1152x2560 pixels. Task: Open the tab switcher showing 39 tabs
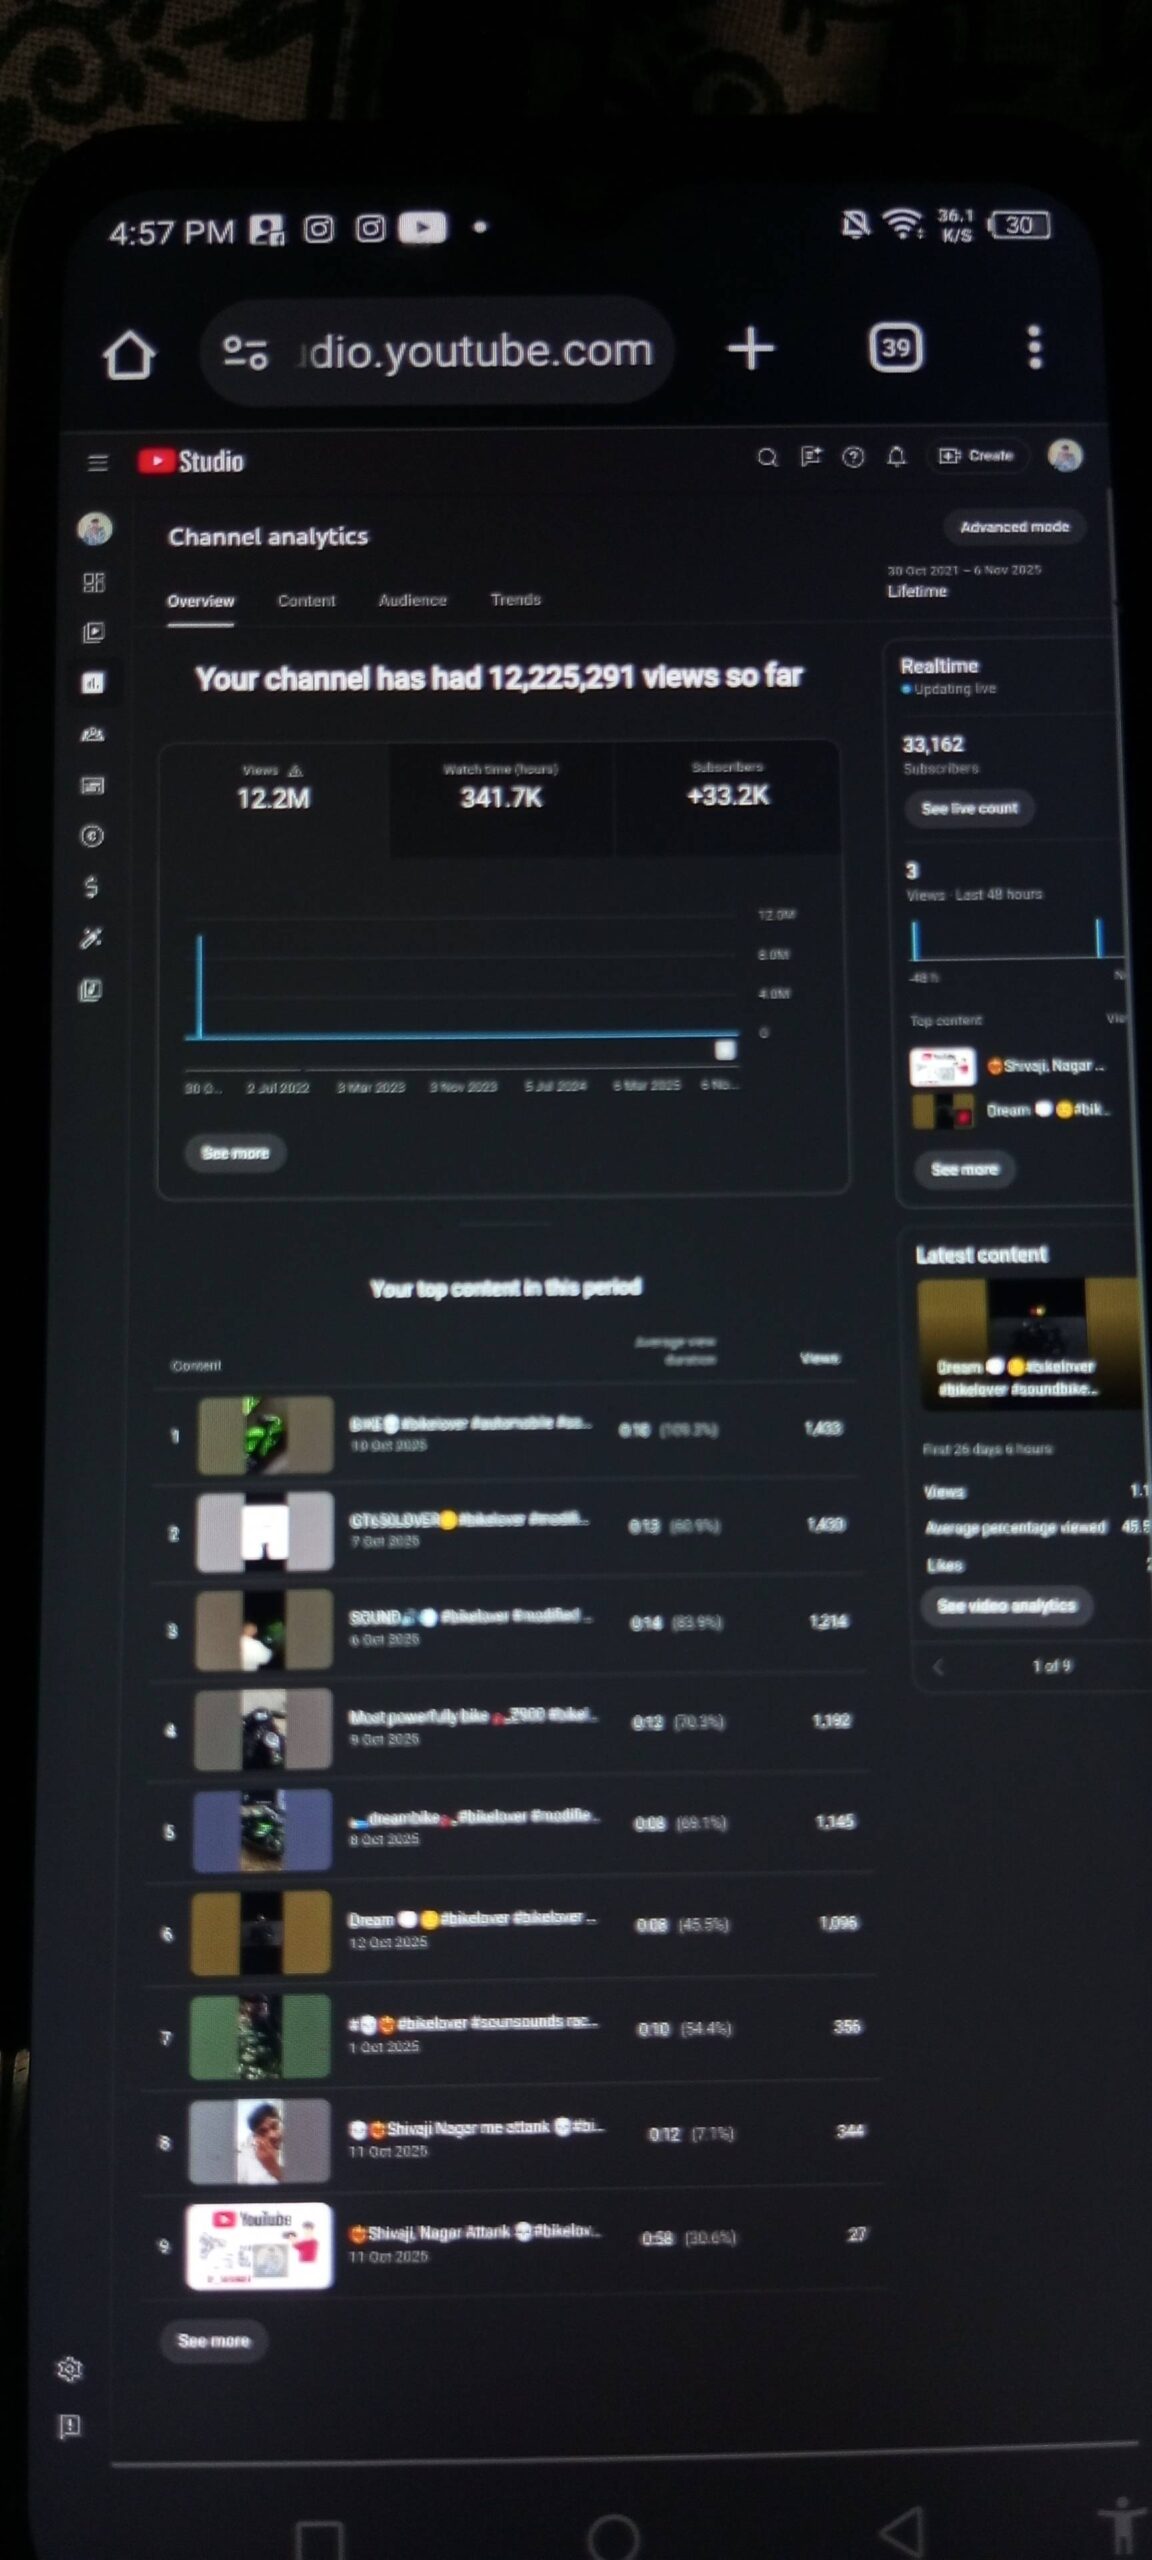895,348
